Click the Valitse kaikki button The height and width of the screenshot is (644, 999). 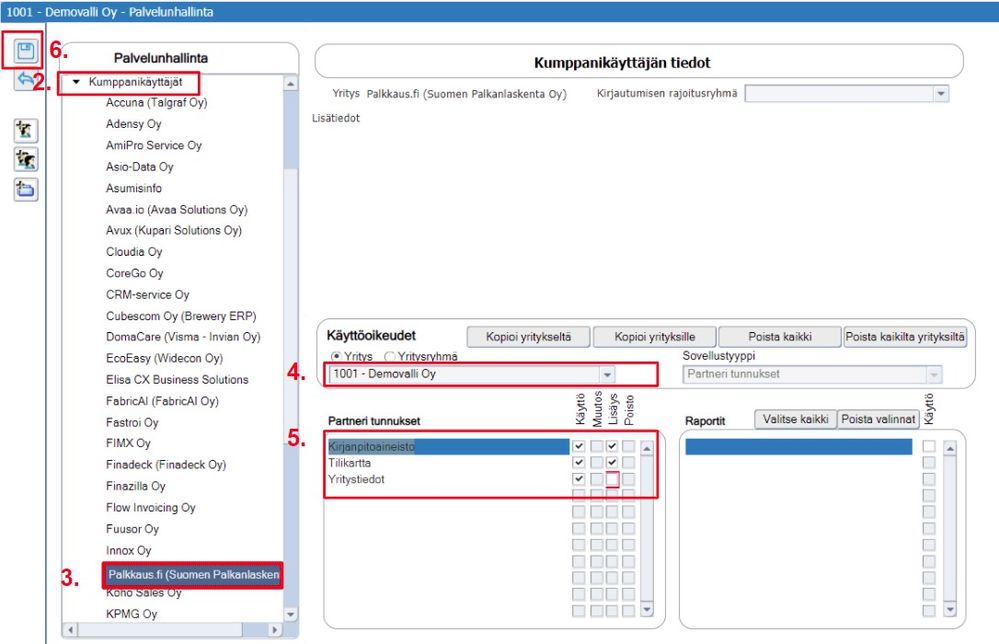(795, 419)
